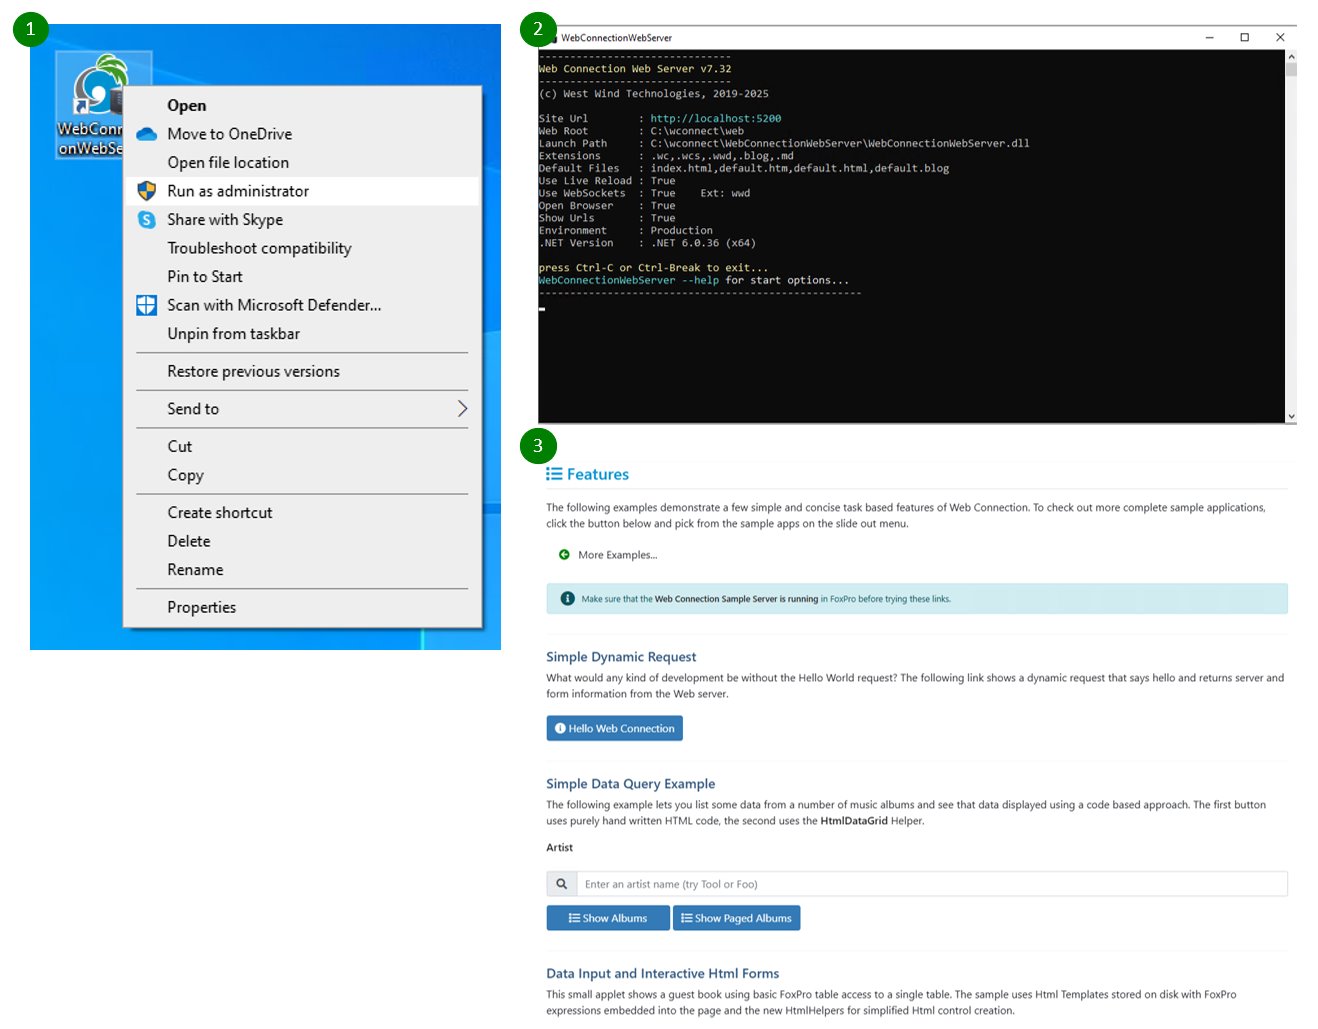
Task: Click the '.NET 6.0.36 (x64)' version text
Action: [703, 243]
